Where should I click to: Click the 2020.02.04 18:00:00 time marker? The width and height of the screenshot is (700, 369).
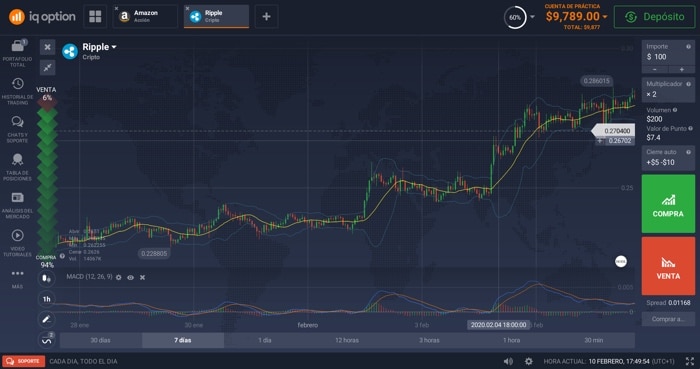click(499, 325)
